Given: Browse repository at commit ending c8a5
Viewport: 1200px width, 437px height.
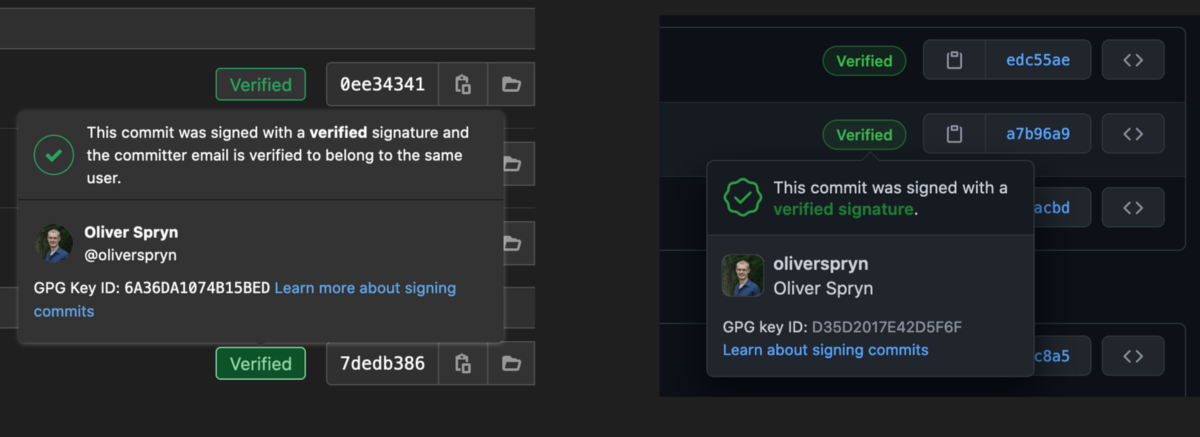Looking at the screenshot, I should click(x=1133, y=356).
